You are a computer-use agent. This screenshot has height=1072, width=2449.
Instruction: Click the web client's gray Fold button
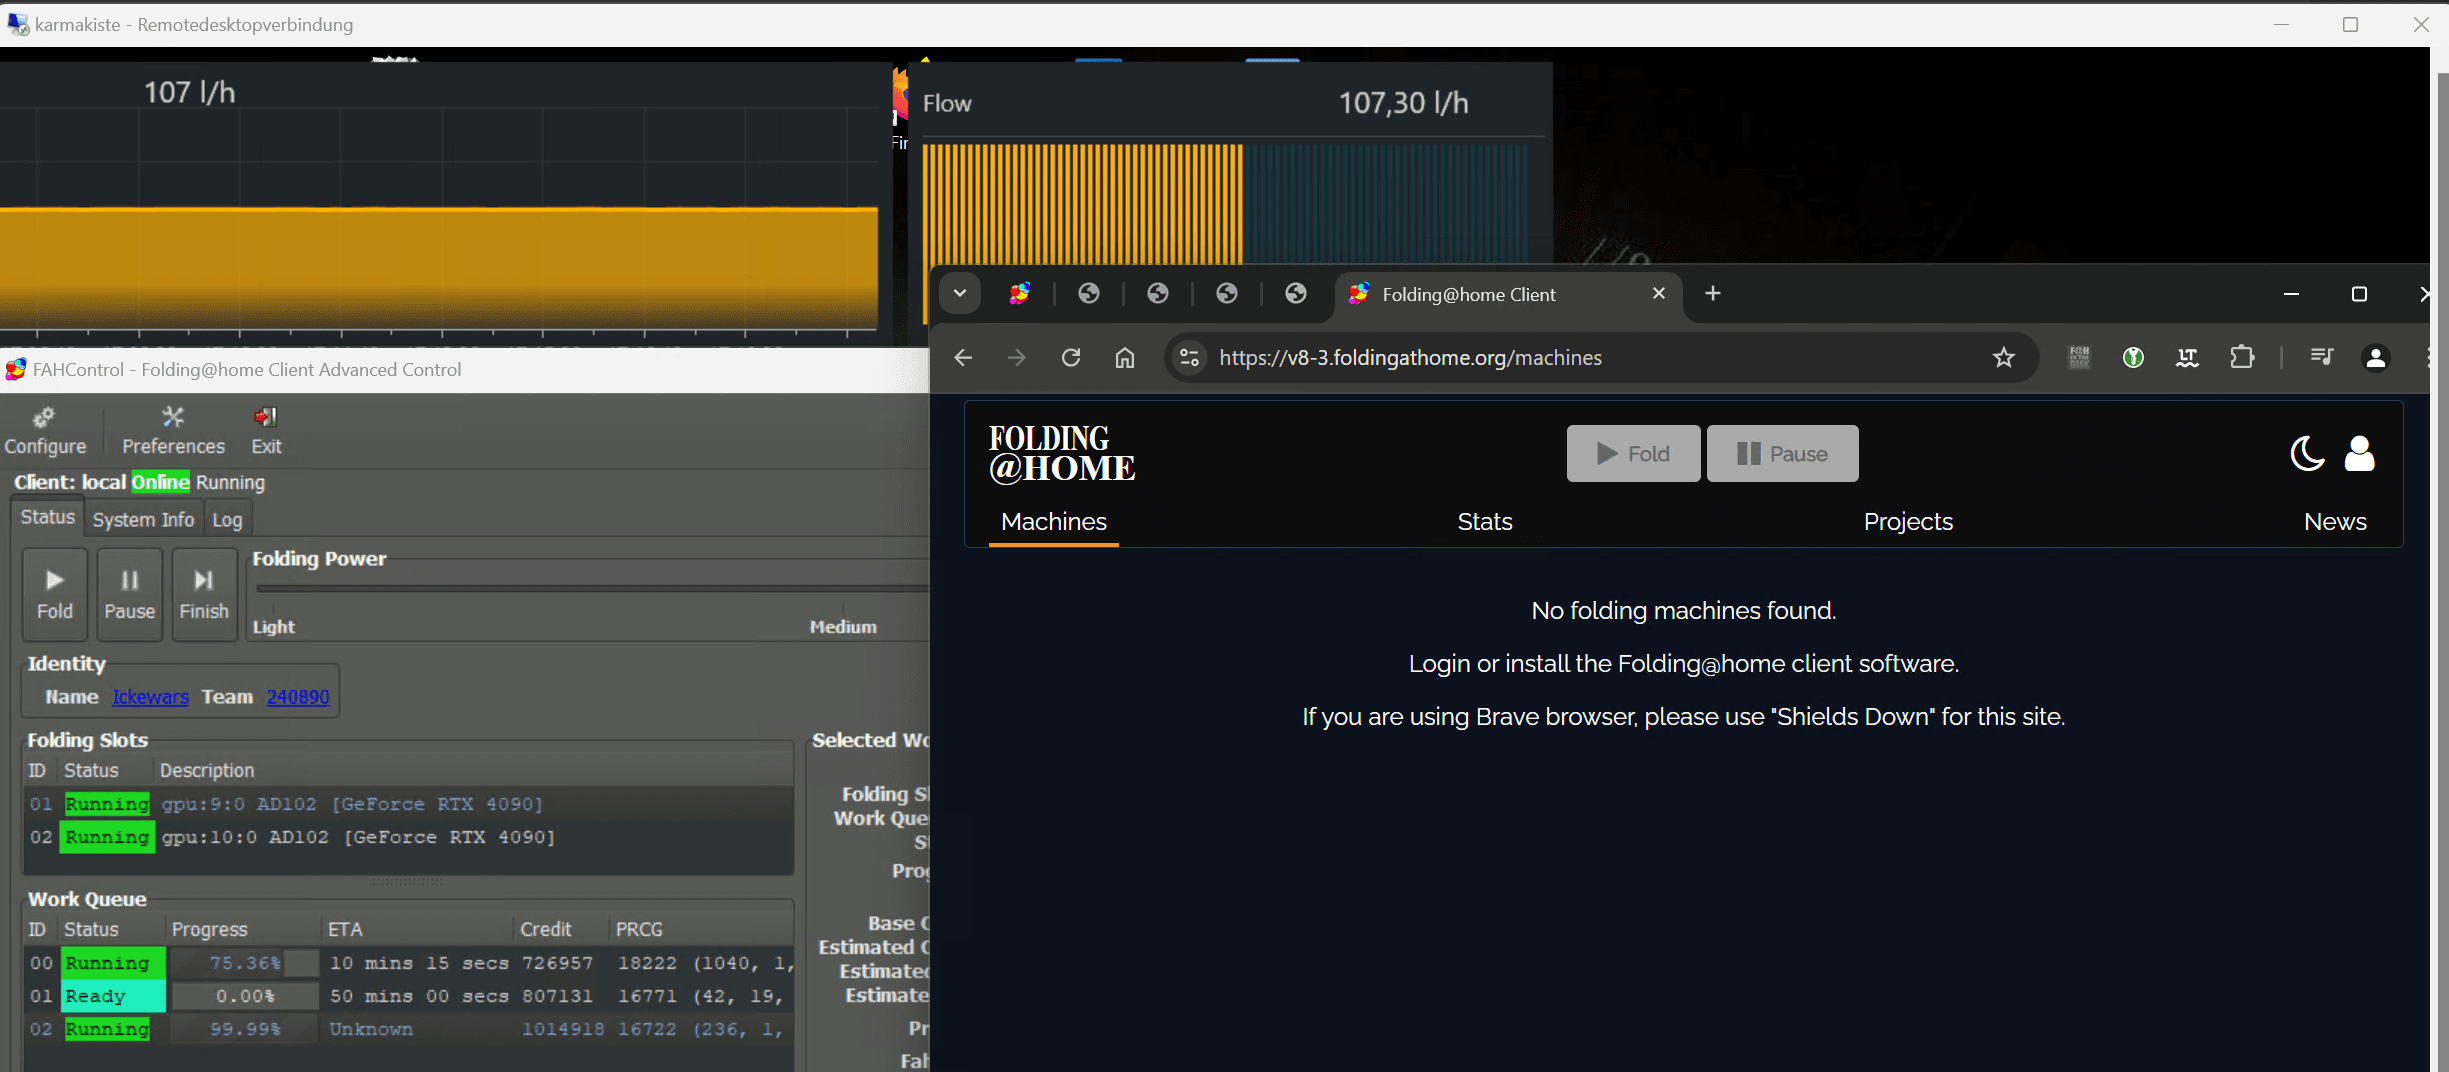tap(1633, 453)
